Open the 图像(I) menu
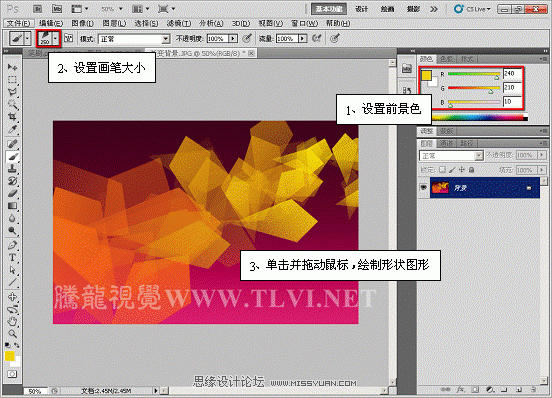This screenshot has width=552, height=398. [82, 23]
